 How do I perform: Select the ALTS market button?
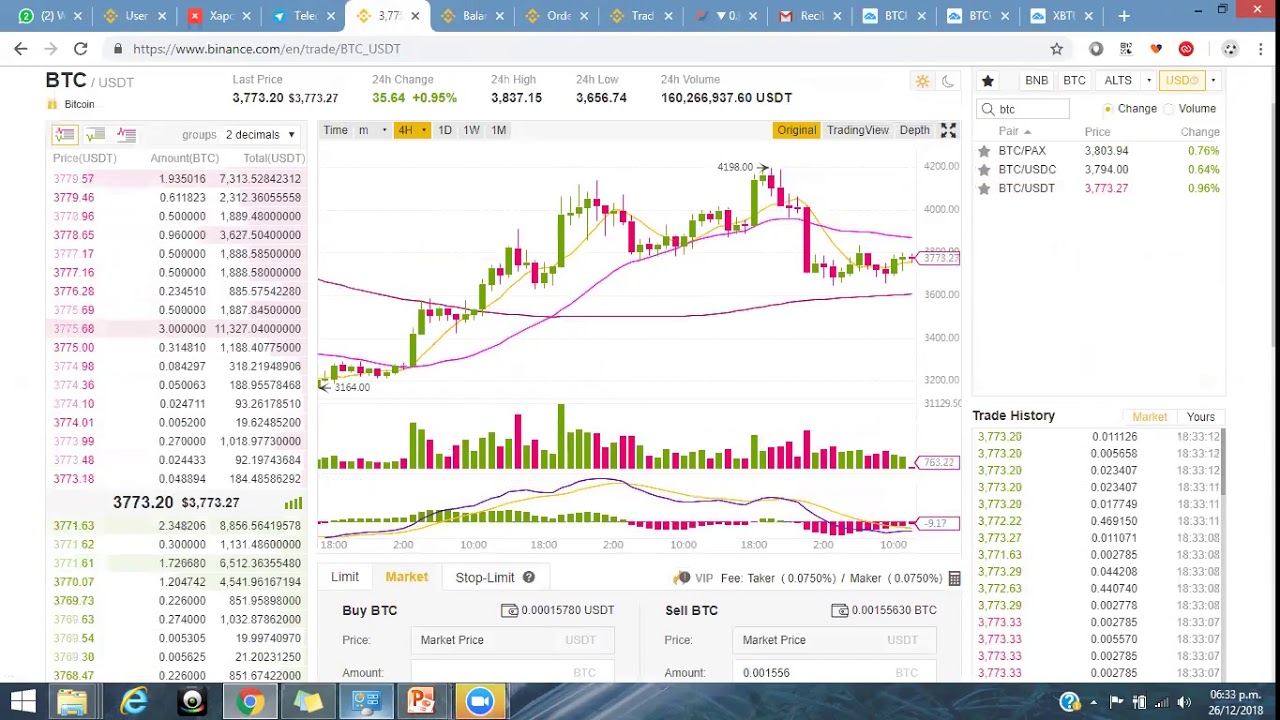(x=1118, y=81)
